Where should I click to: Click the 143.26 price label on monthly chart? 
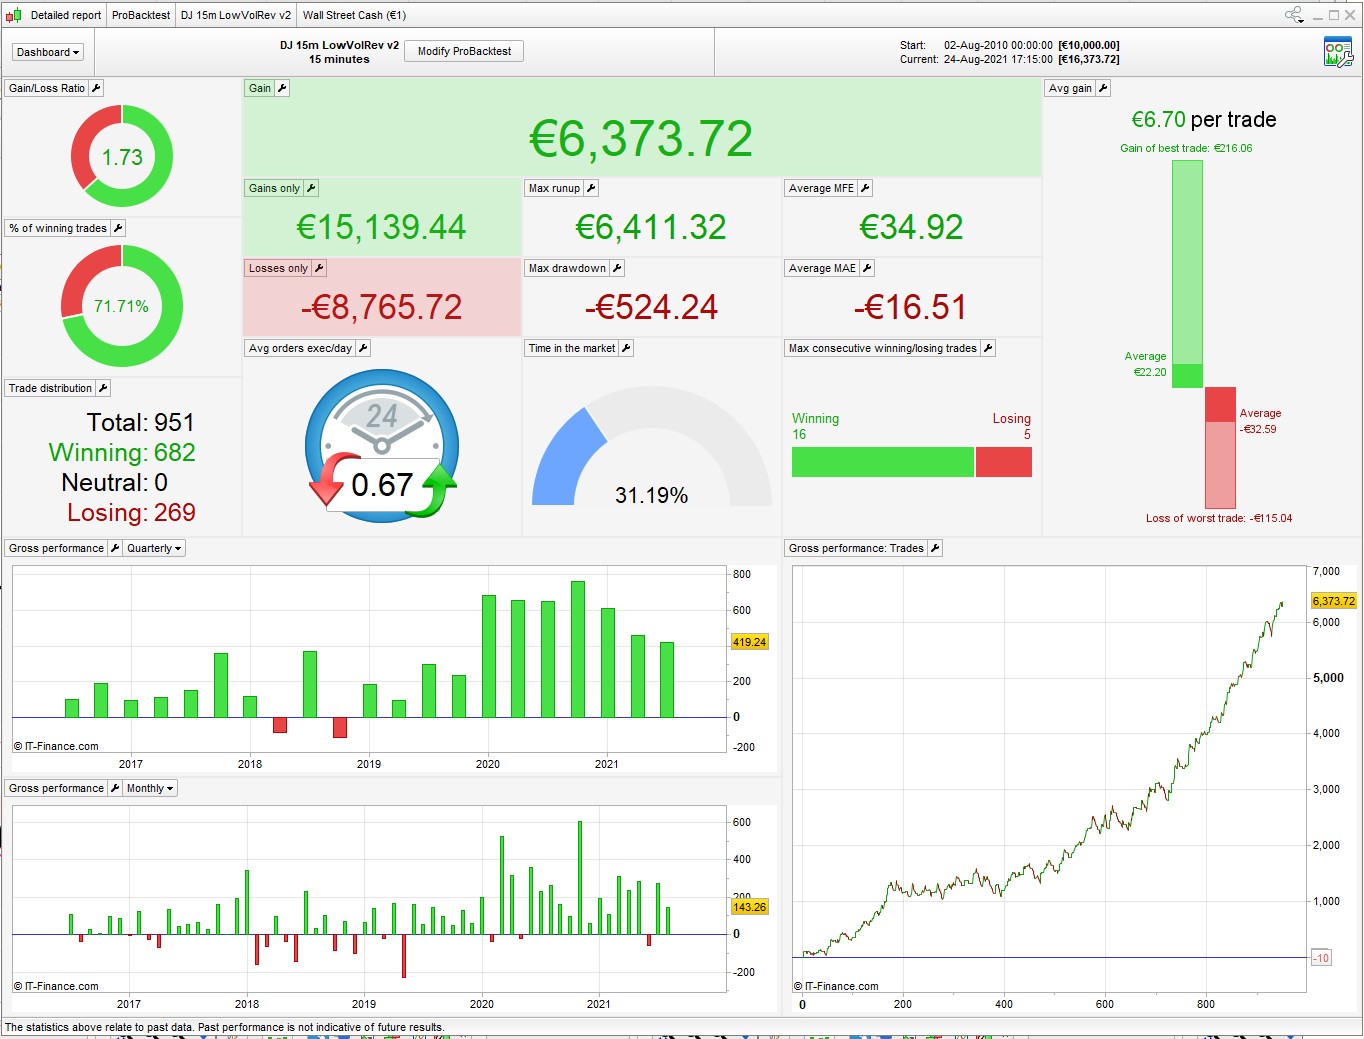(749, 907)
